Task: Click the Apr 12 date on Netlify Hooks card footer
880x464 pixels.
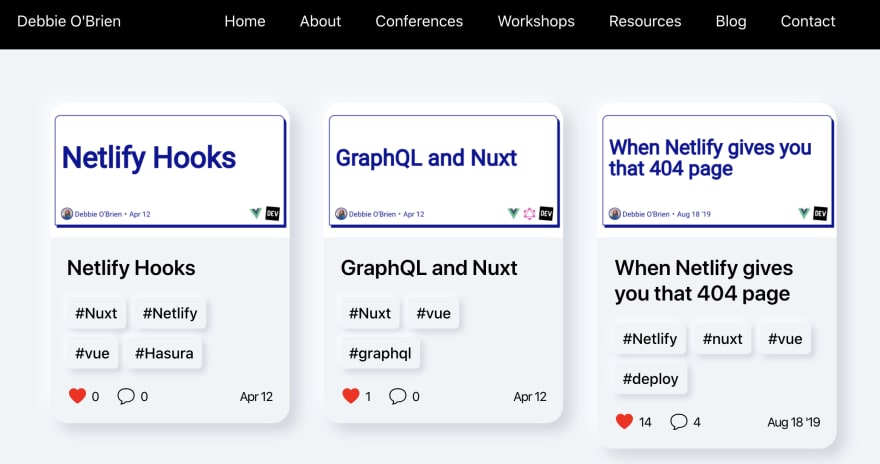Action: 256,397
